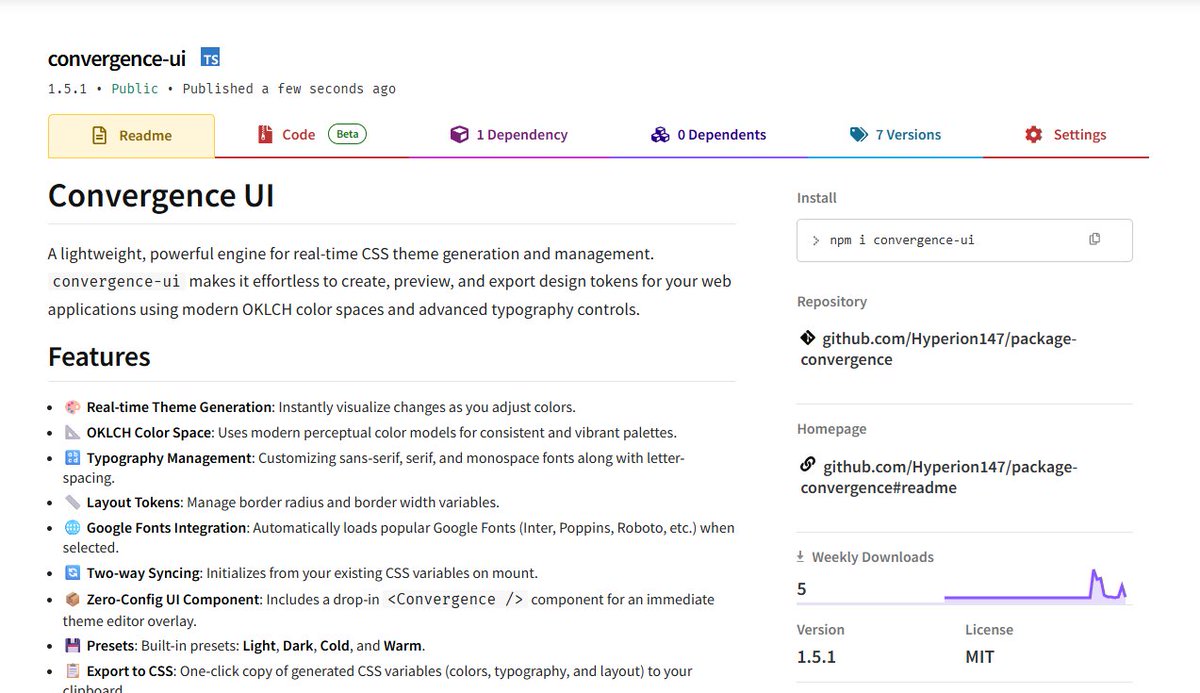Image resolution: width=1200 pixels, height=693 pixels.
Task: Click the clipboard emoji beside Export to CSS
Action: tap(72, 671)
